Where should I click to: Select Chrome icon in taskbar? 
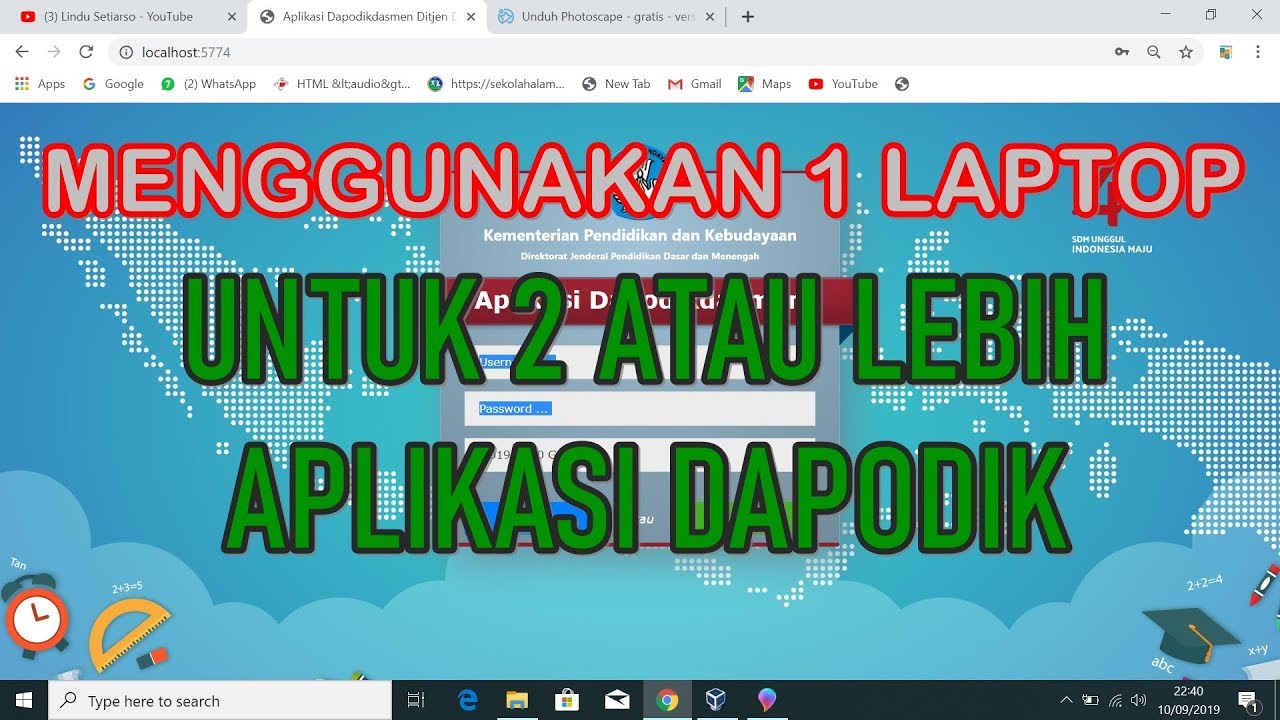pyautogui.click(x=667, y=700)
